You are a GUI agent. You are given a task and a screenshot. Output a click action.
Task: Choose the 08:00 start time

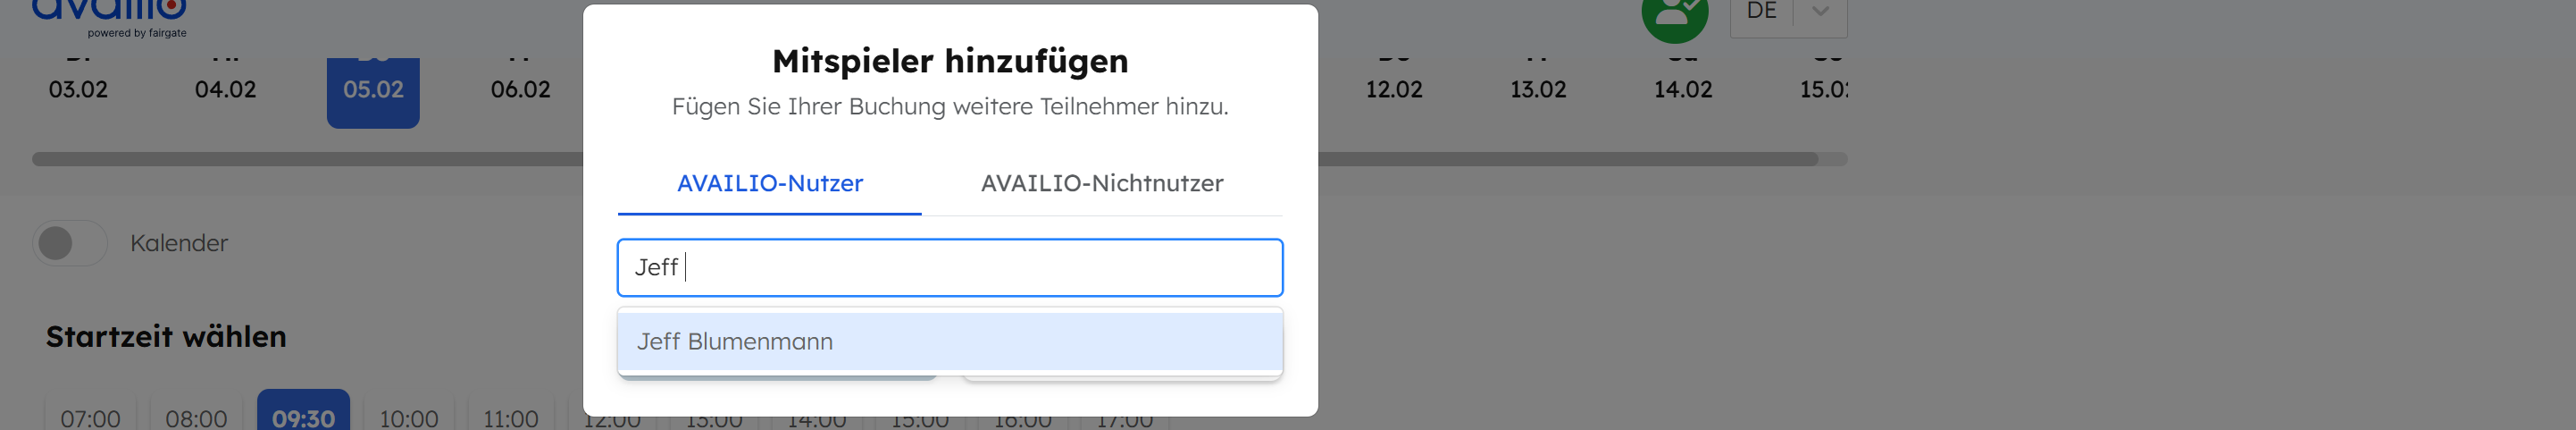click(196, 416)
